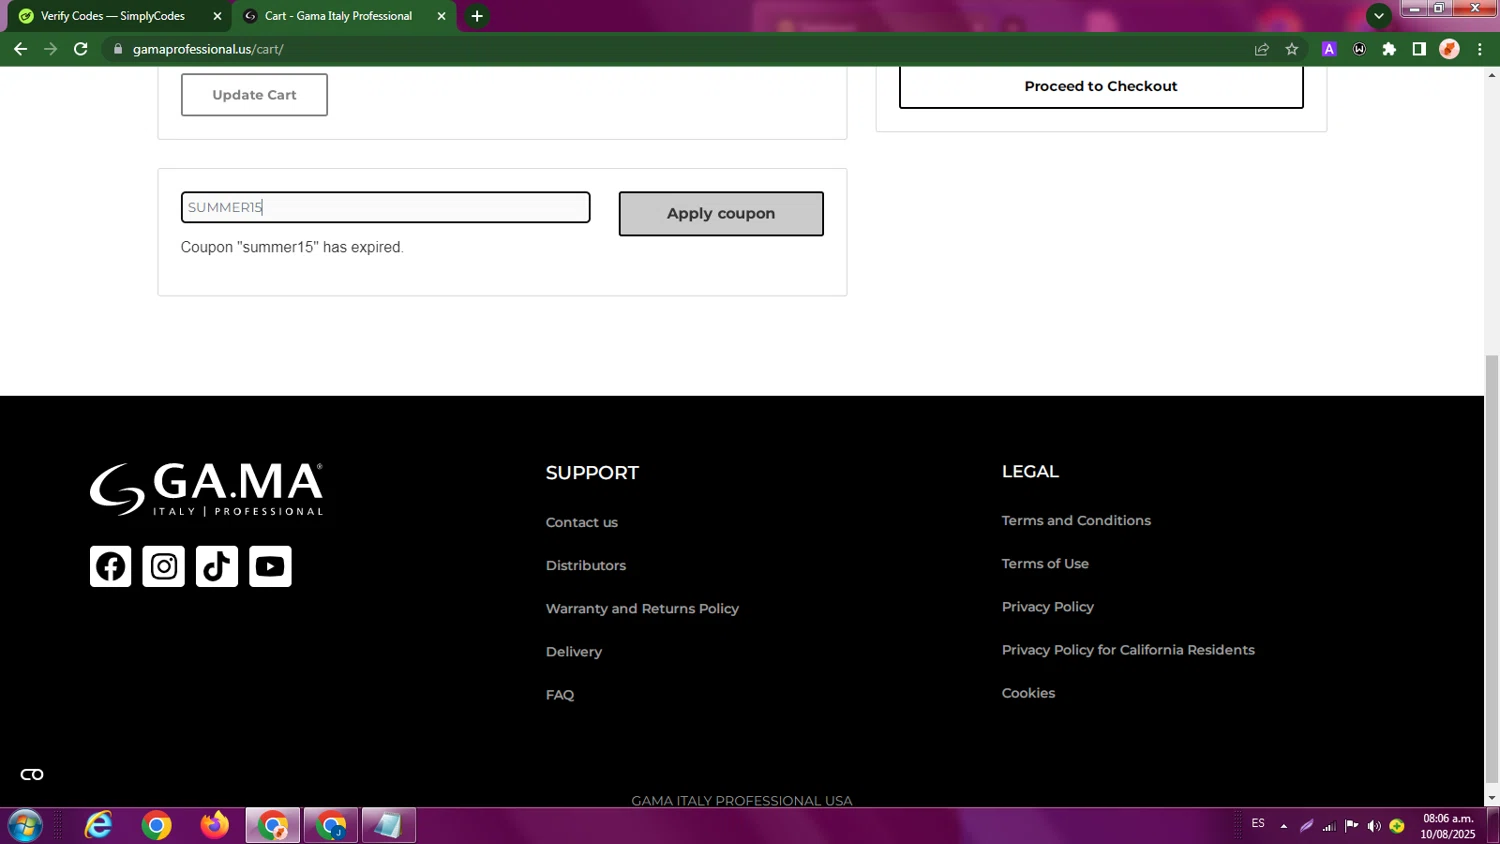Viewport: 1500px width, 844px height.
Task: Click the Proceed to Checkout button
Action: point(1101,87)
